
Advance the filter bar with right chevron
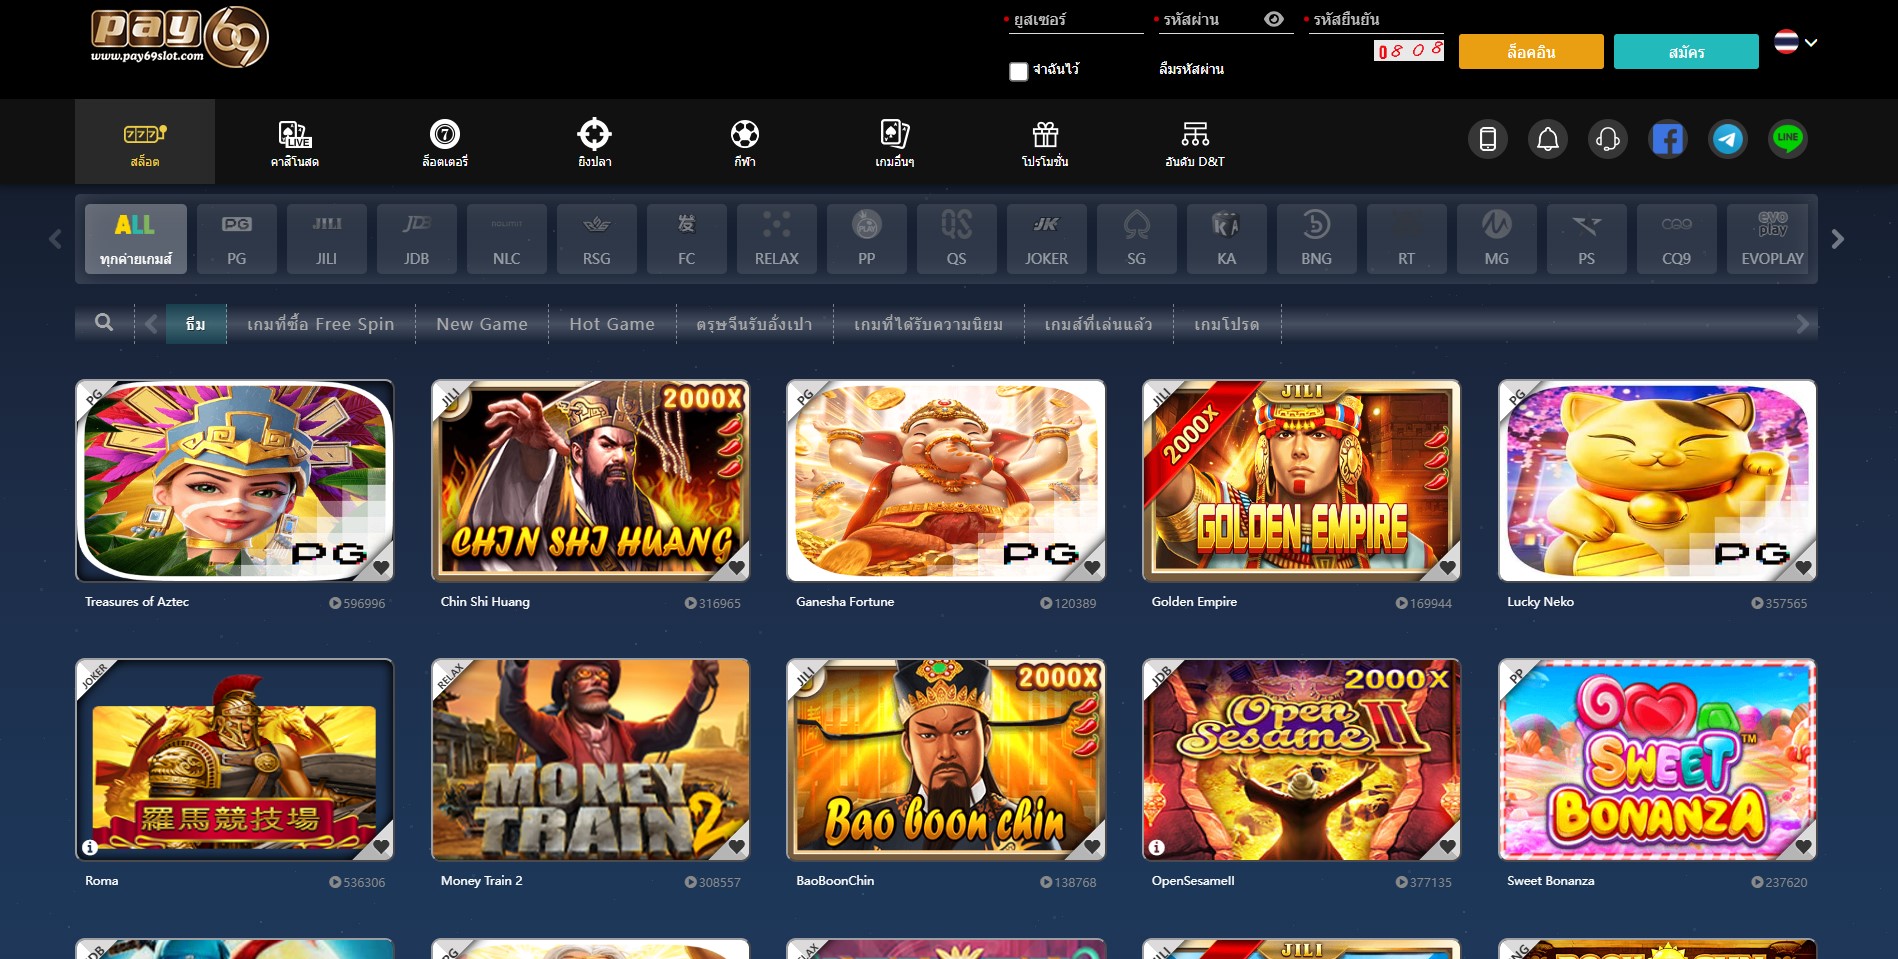(x=1802, y=324)
